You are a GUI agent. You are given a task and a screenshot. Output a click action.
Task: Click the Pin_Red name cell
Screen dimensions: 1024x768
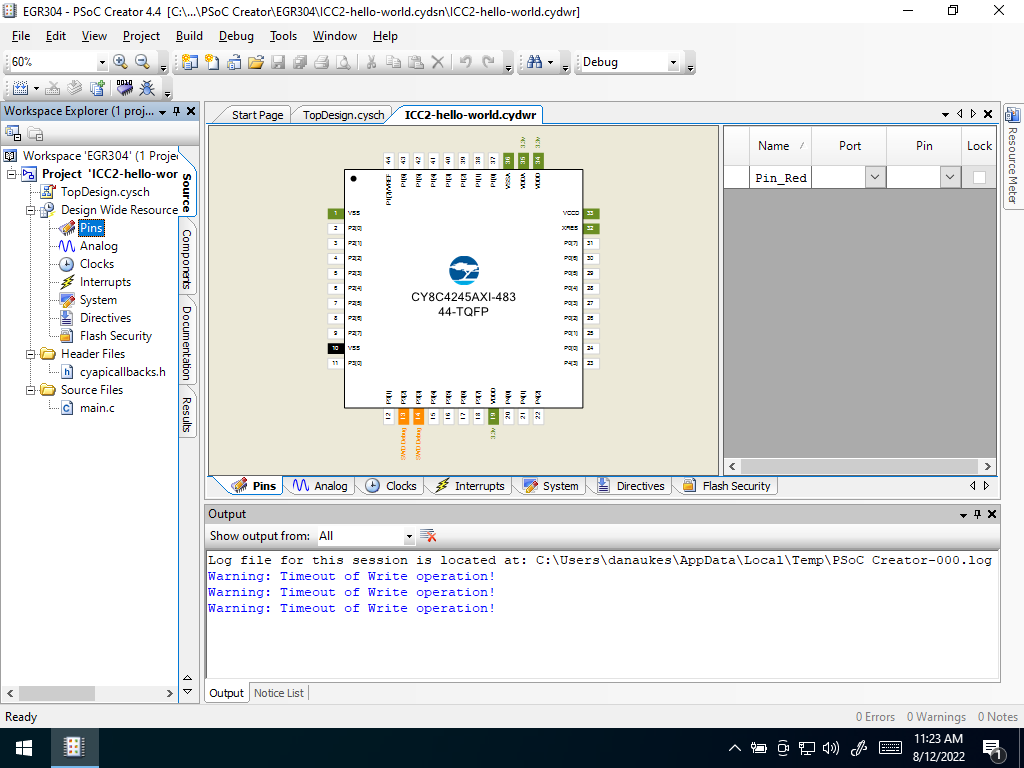pos(781,178)
